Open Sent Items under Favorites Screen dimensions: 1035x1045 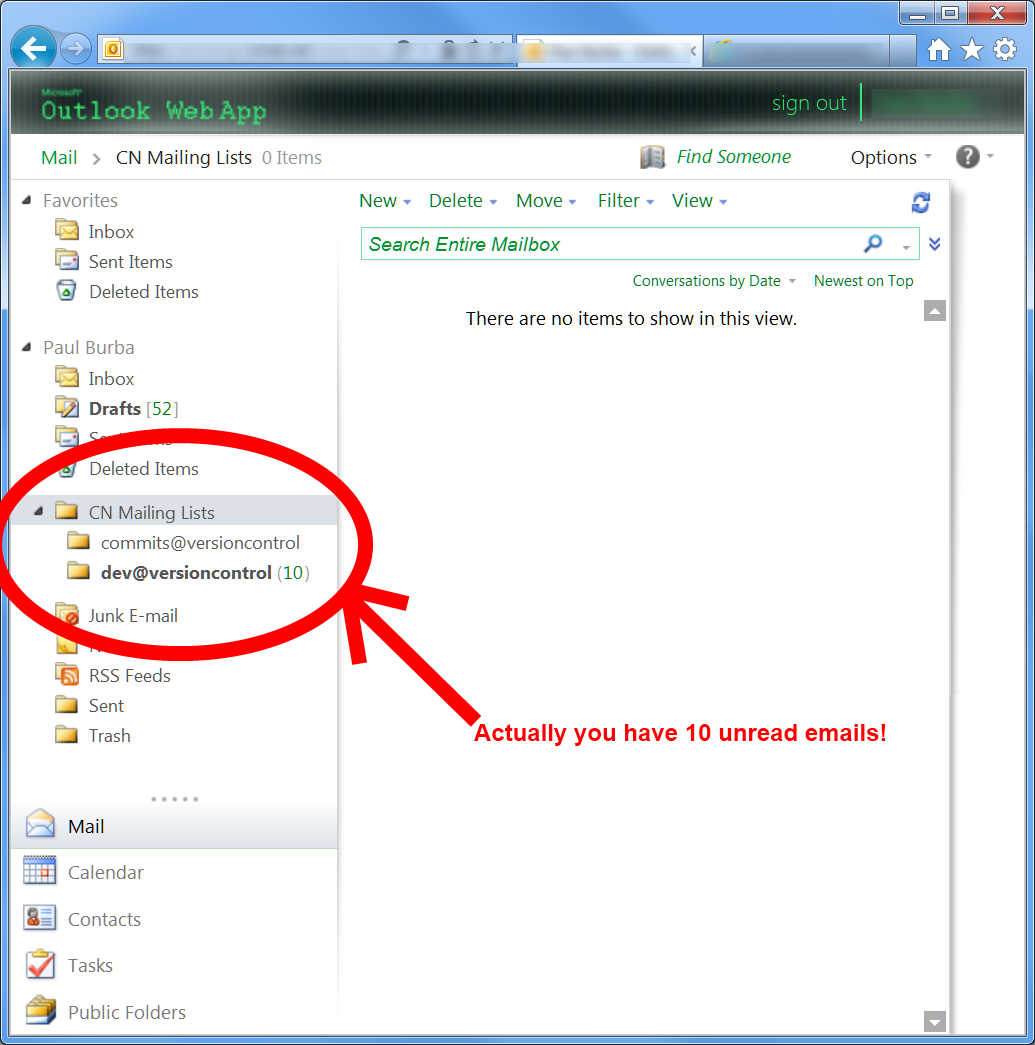coord(114,261)
